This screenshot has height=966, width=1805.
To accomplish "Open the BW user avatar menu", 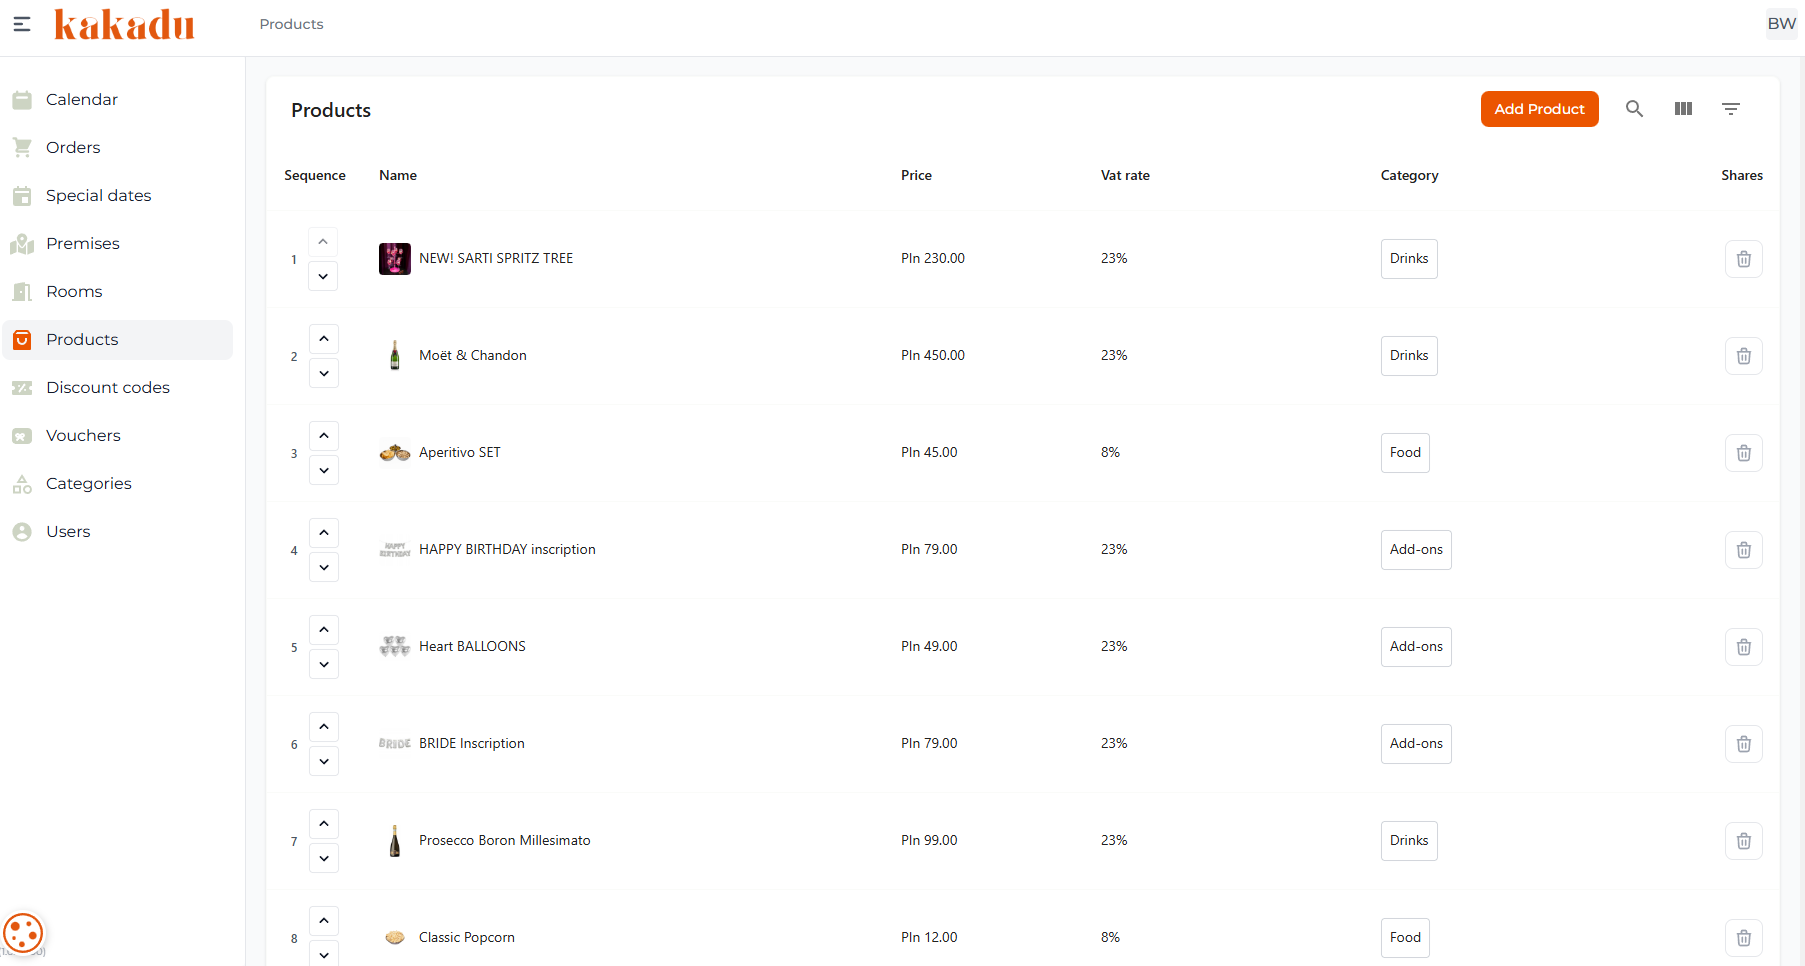I will point(1781,24).
